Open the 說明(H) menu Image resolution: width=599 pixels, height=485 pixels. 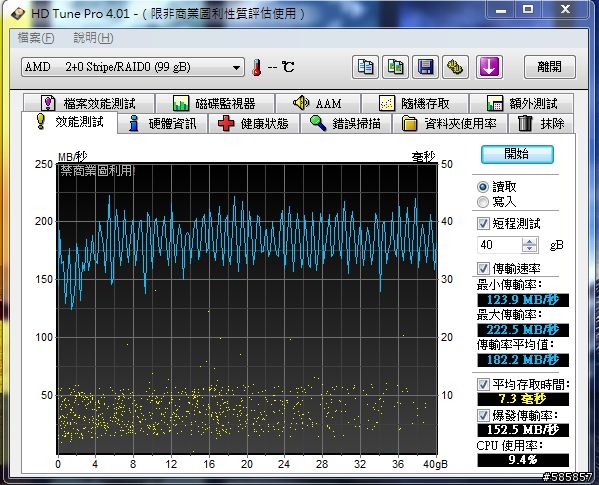[x=93, y=38]
